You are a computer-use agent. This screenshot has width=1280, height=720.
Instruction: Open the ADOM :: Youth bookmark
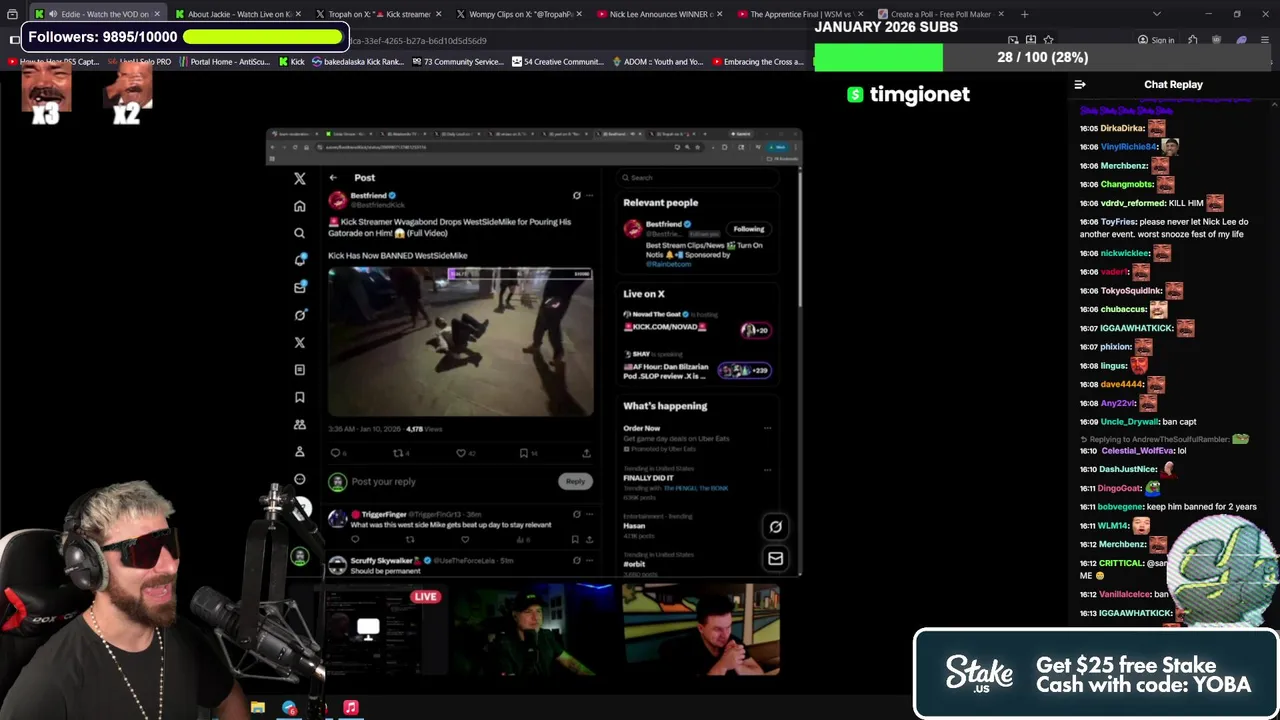[x=657, y=62]
